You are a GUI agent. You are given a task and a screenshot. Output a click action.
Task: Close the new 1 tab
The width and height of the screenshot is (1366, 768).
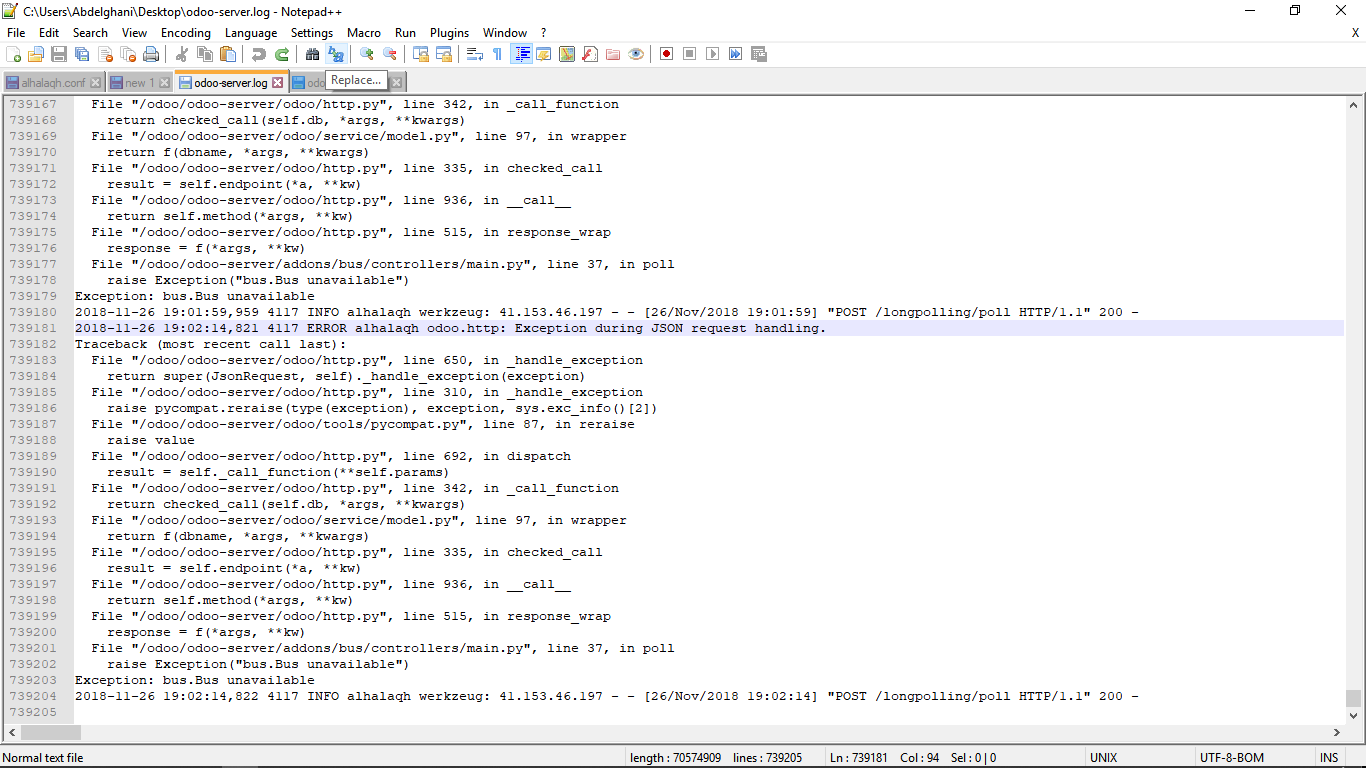[x=164, y=83]
